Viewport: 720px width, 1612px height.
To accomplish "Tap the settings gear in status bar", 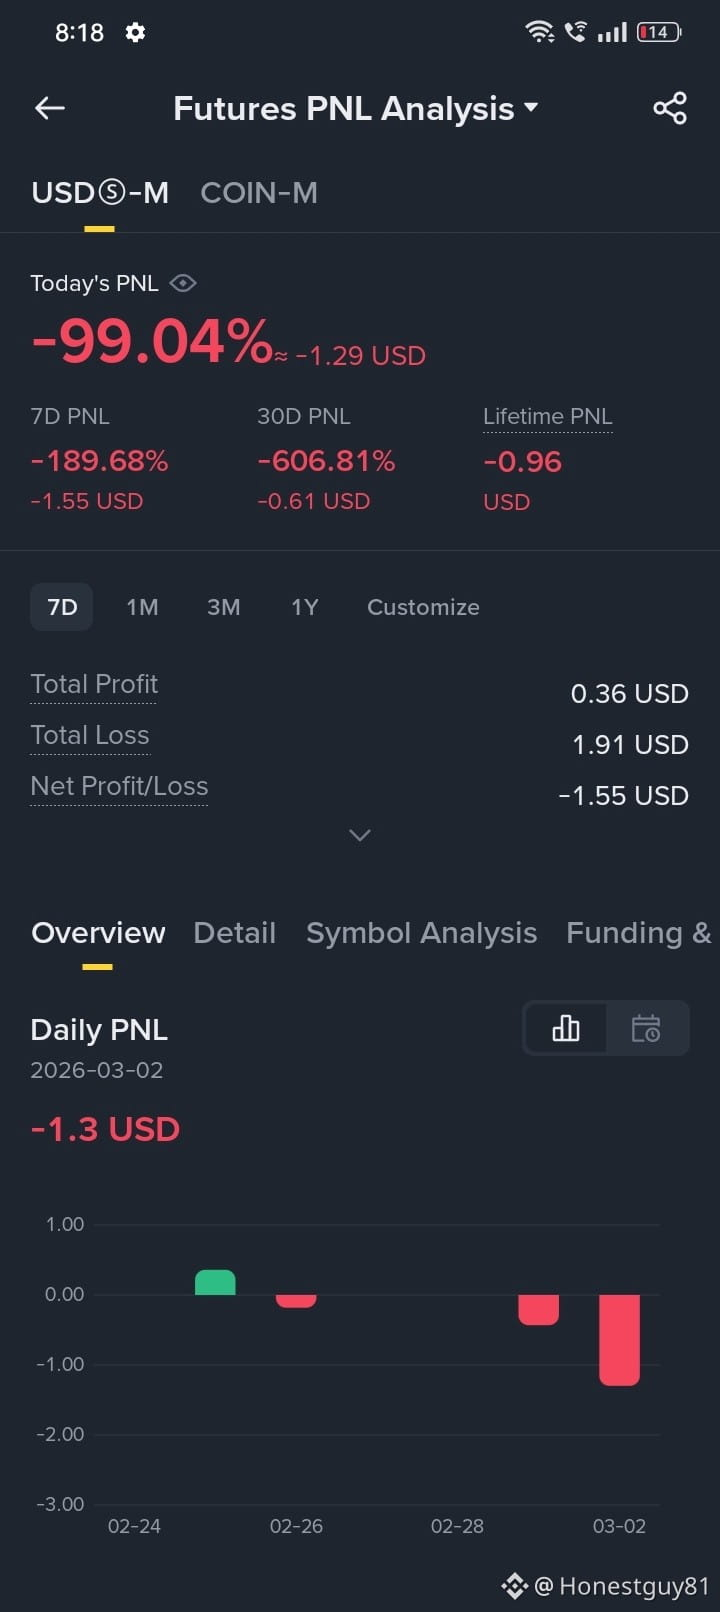I will point(135,32).
